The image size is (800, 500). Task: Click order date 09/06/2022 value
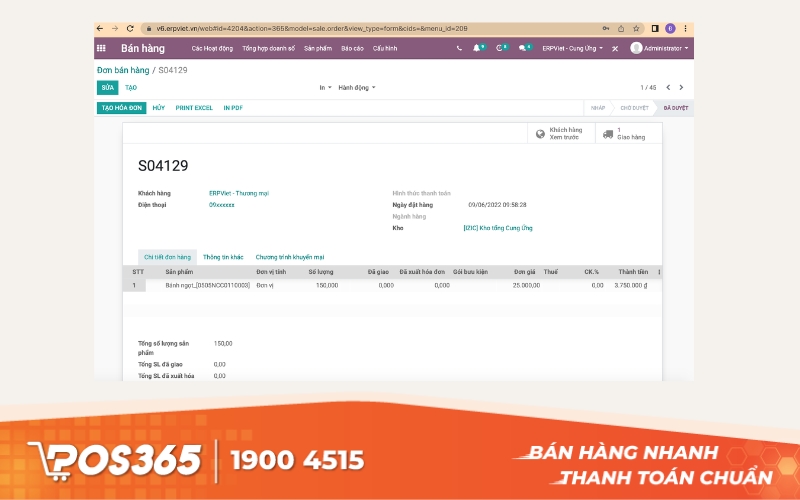tap(497, 205)
